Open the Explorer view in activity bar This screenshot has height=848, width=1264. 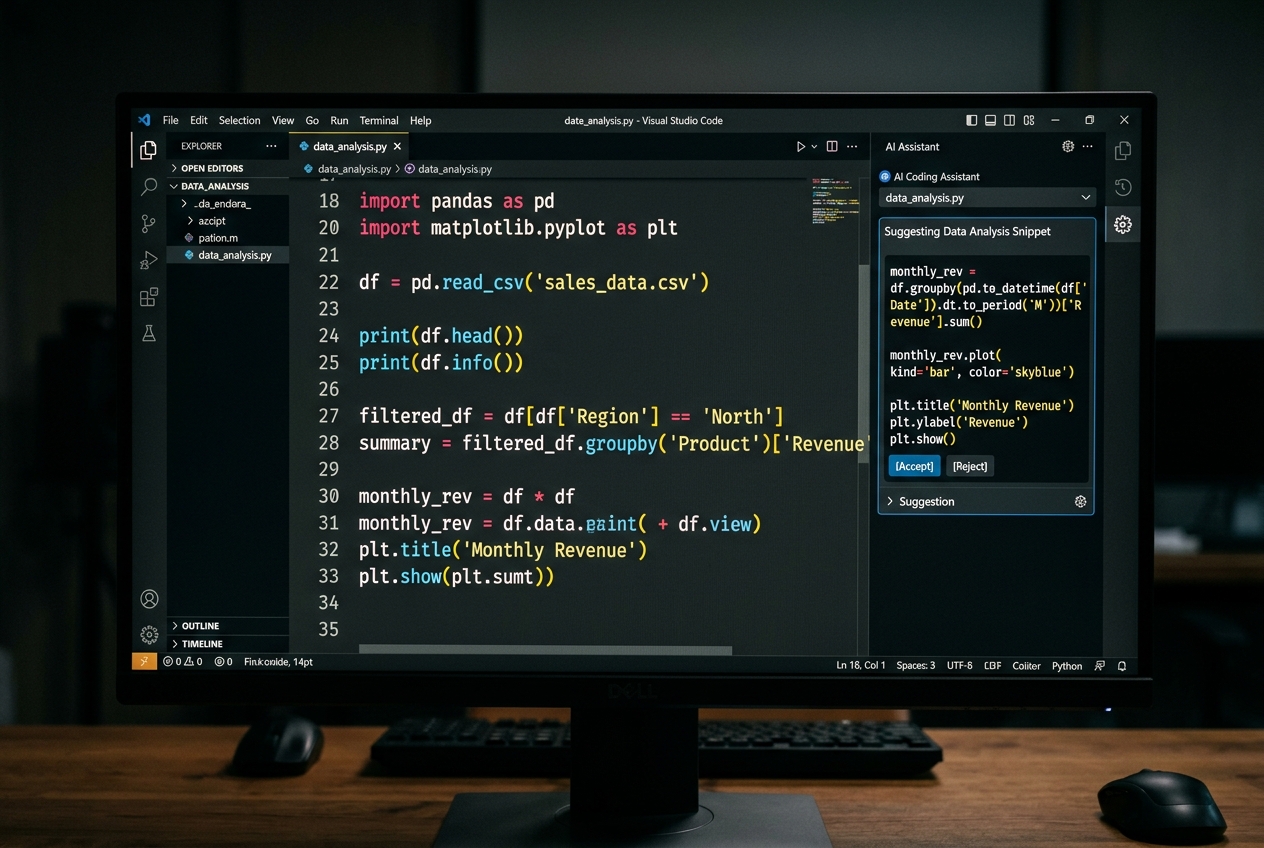[x=148, y=150]
